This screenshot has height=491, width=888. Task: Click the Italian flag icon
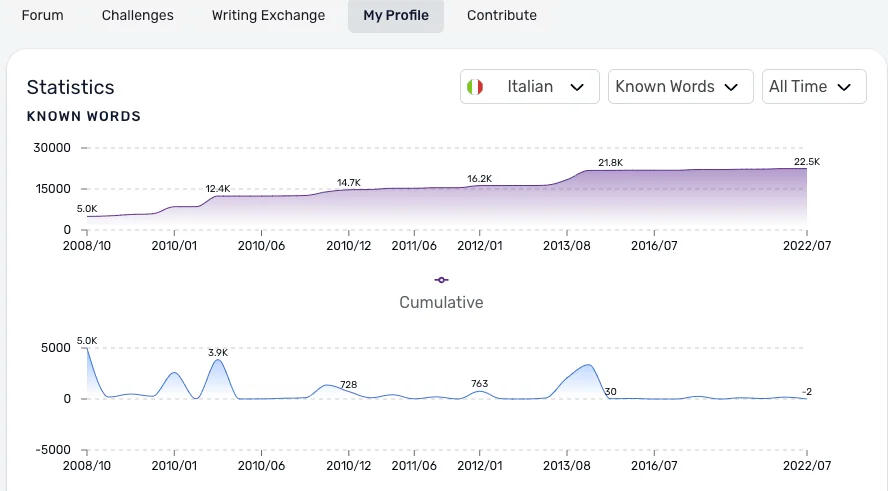475,87
